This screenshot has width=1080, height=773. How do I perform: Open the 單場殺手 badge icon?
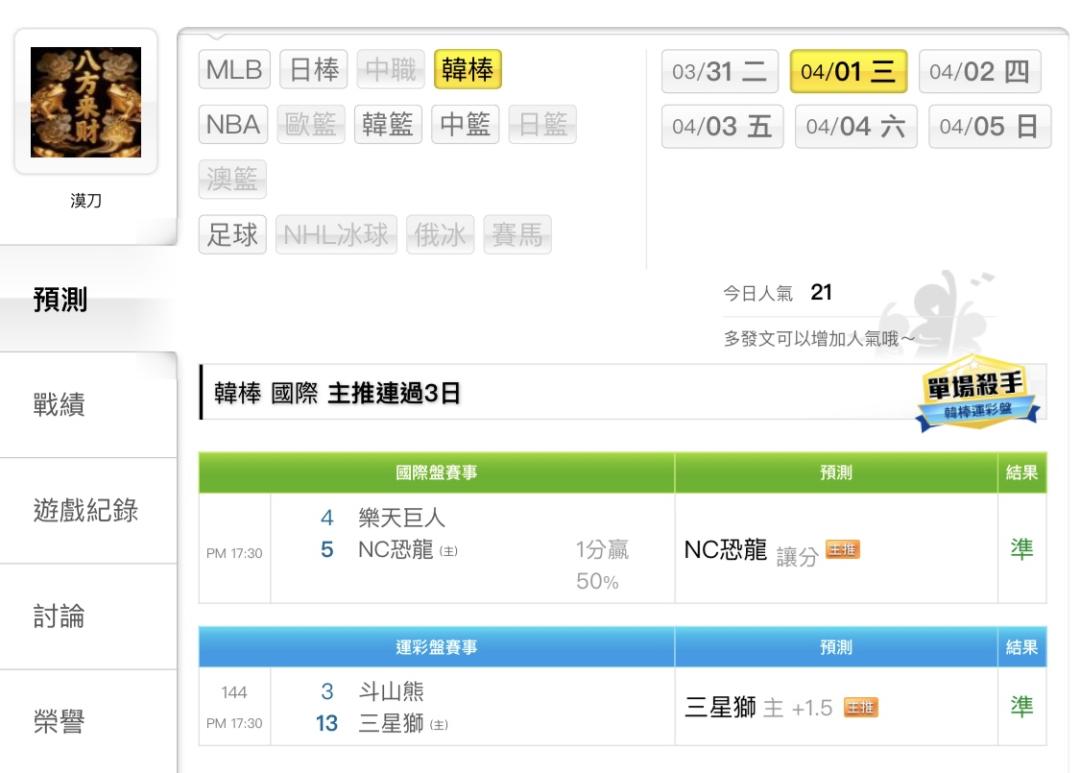point(977,394)
